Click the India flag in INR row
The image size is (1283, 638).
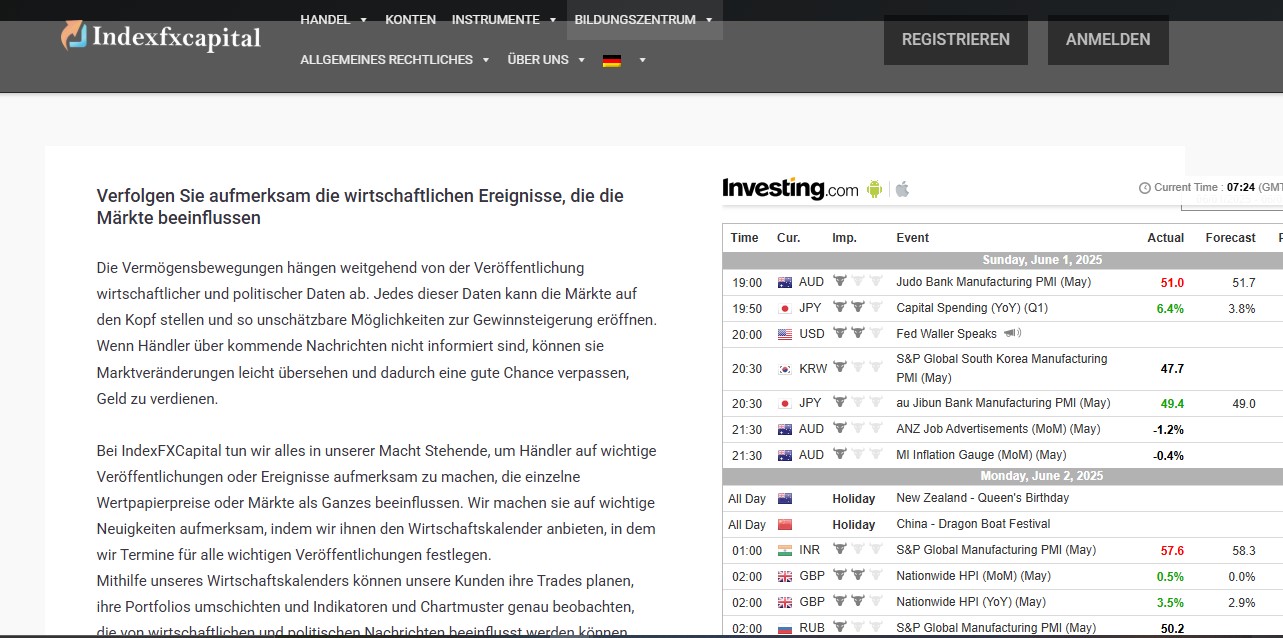click(x=785, y=551)
